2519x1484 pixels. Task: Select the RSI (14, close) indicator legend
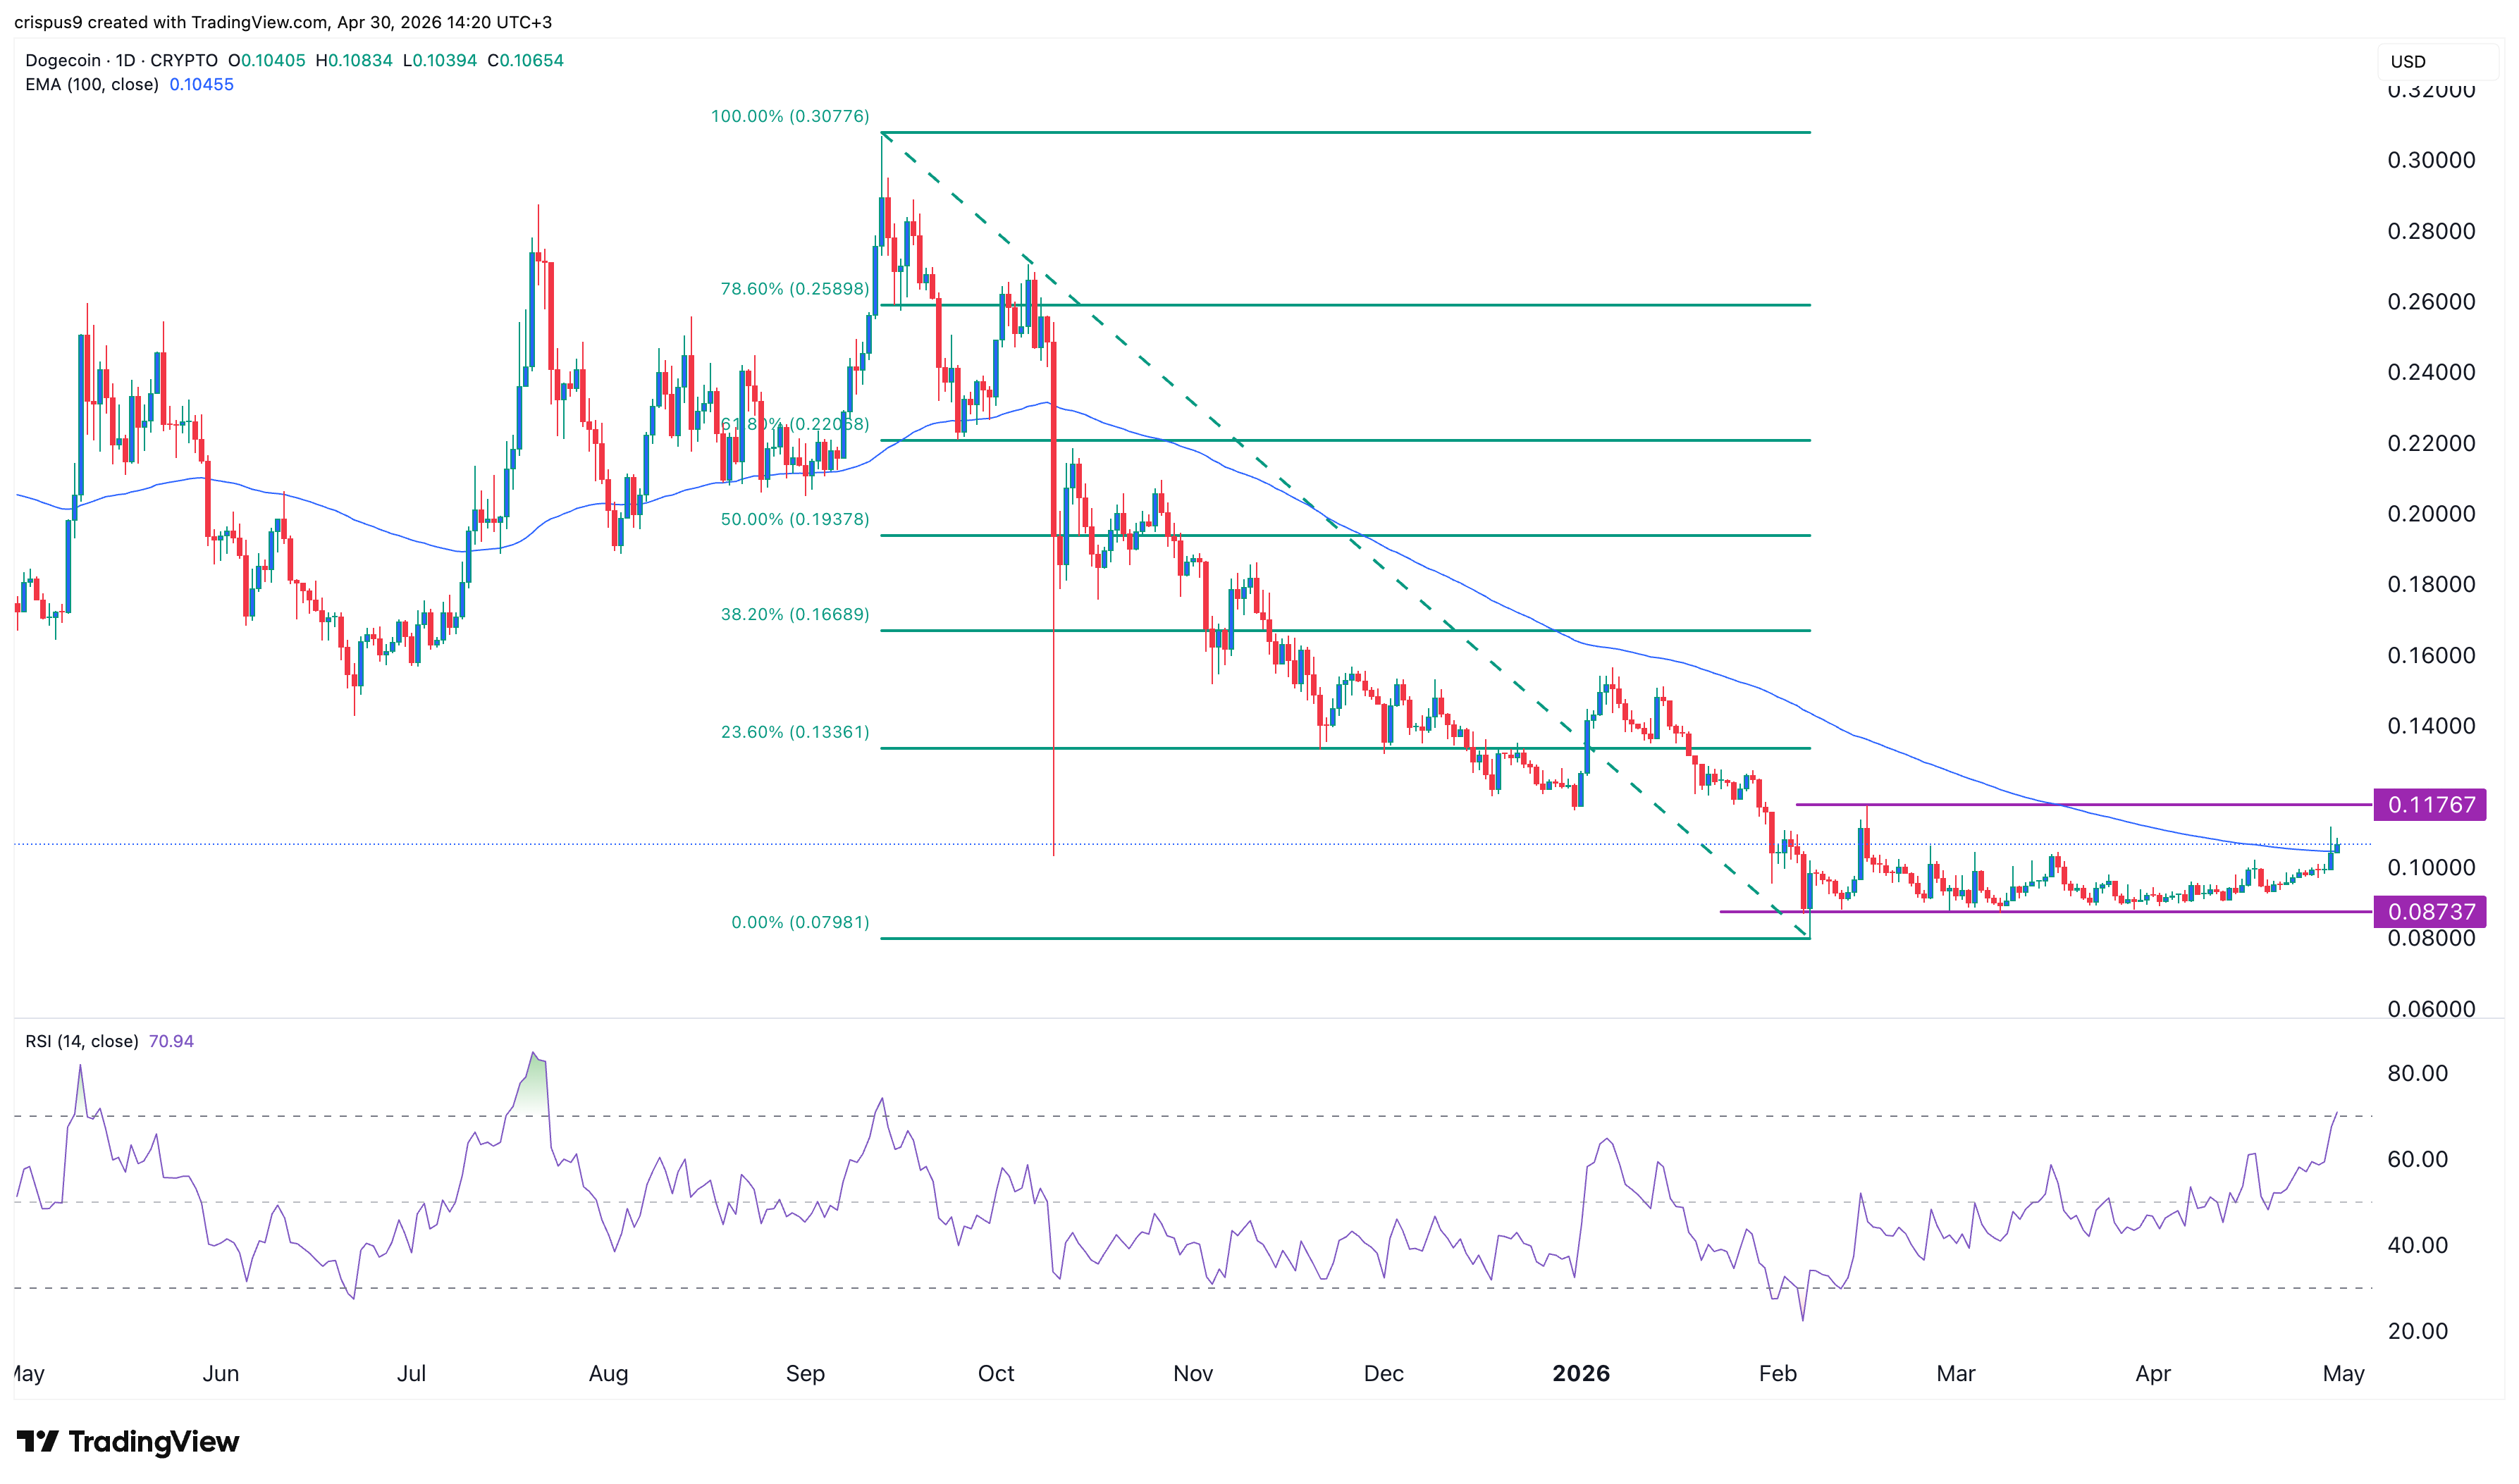[x=82, y=1041]
